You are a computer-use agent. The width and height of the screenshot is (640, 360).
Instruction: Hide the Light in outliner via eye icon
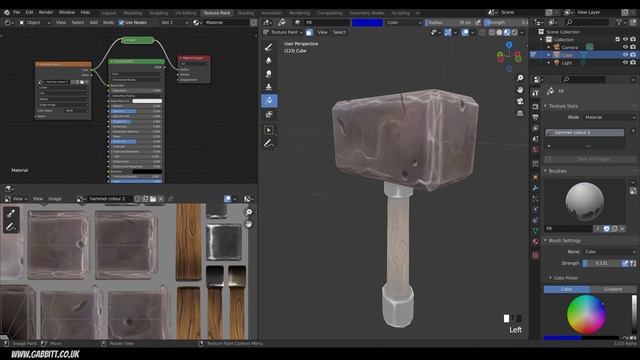coord(625,63)
